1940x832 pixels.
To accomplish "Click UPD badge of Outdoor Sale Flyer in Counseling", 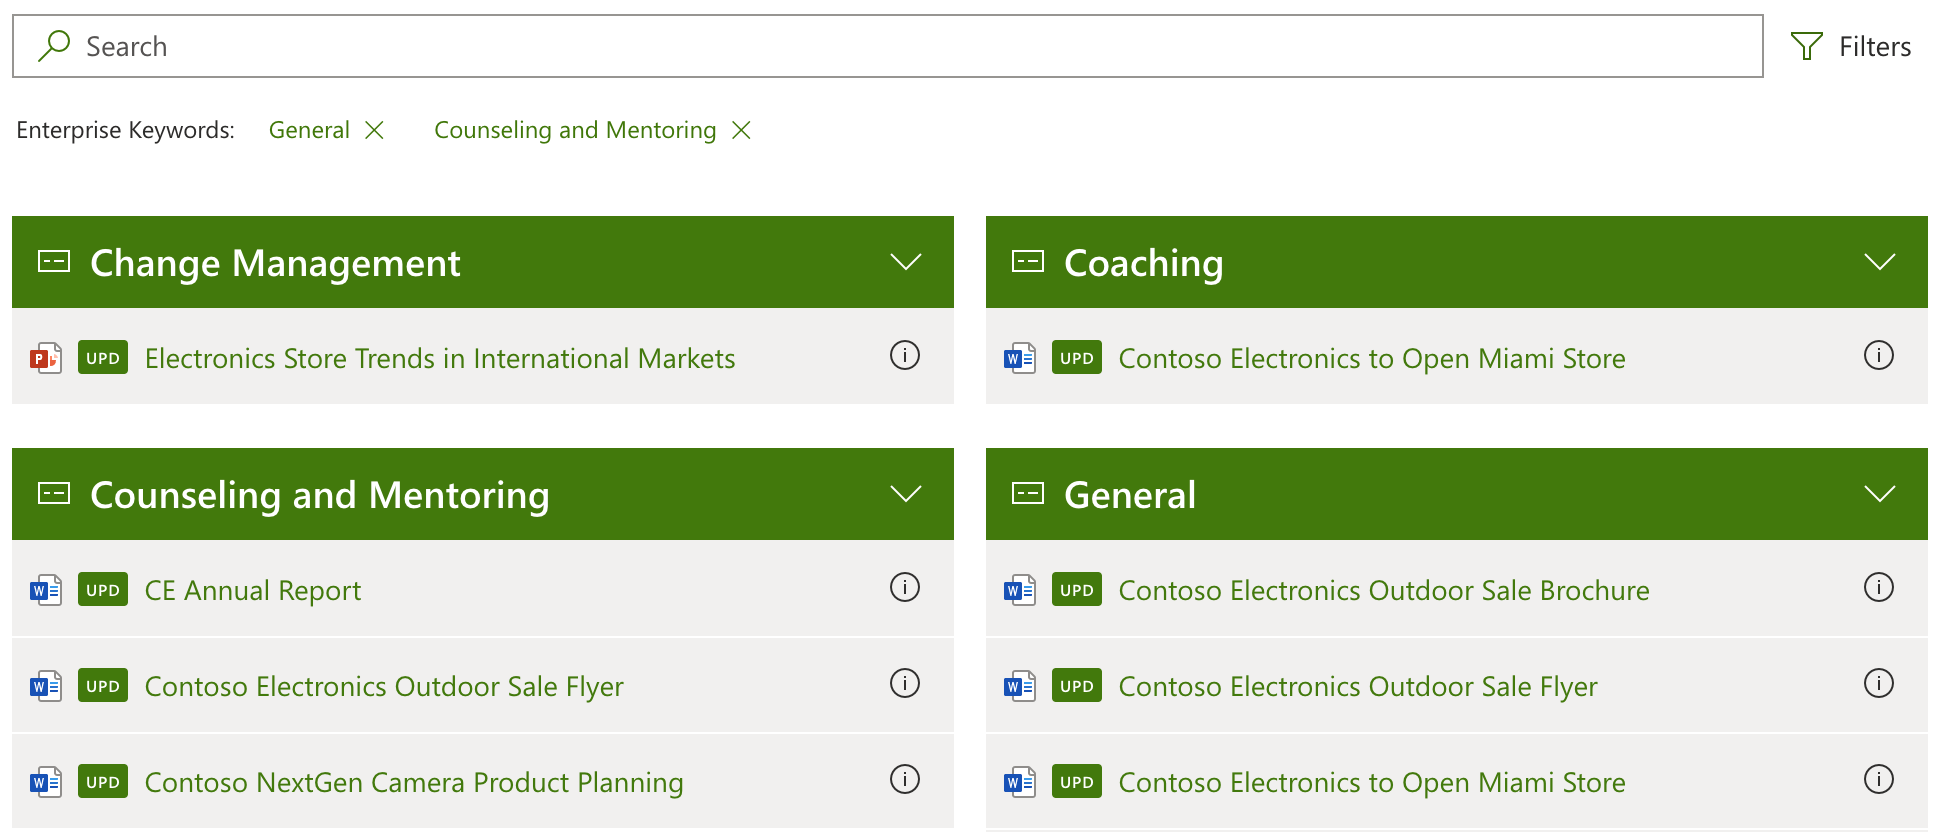I will point(103,686).
